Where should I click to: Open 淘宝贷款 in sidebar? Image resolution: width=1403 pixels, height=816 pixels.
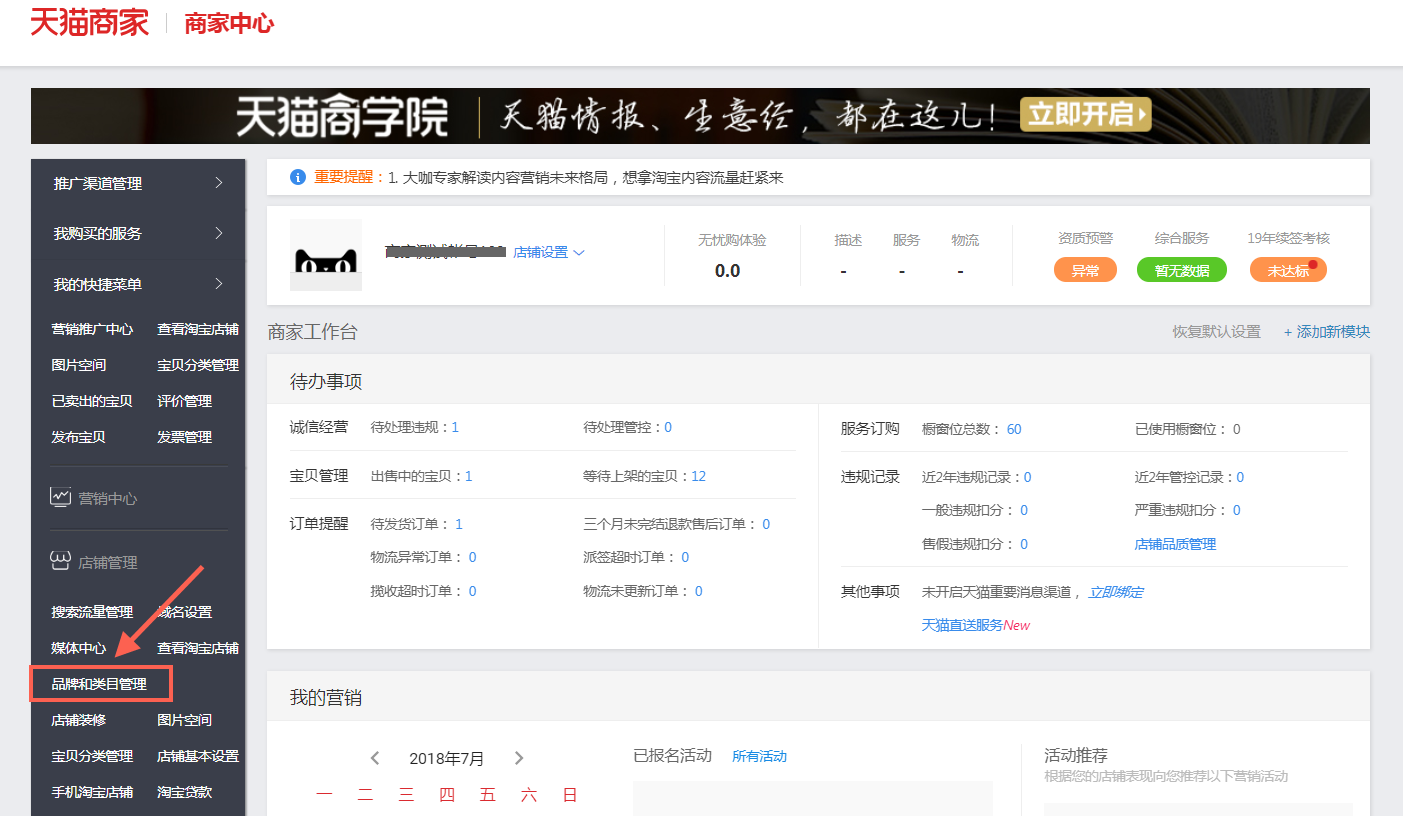tap(185, 792)
